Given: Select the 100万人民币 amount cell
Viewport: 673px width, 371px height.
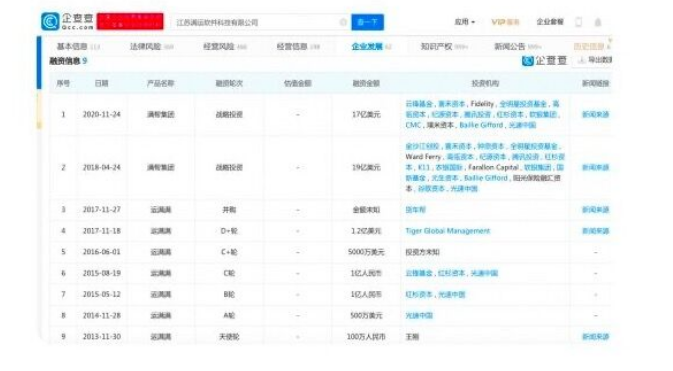Looking at the screenshot, I should click(366, 337).
